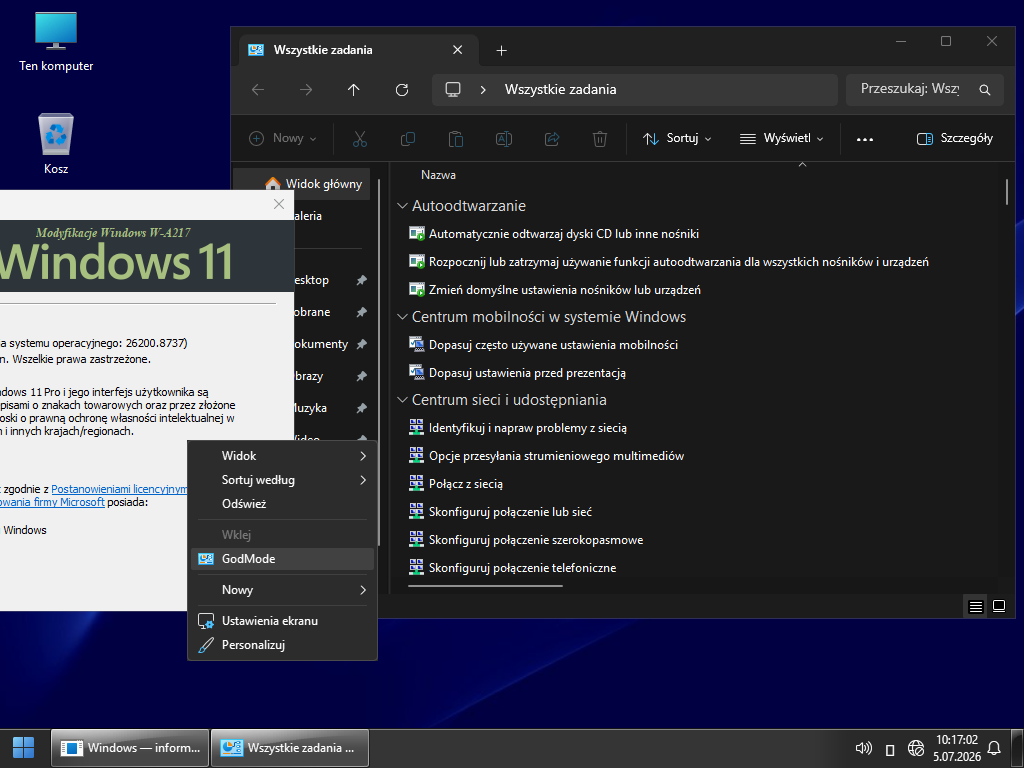Open the Wyświetl dropdown

click(781, 138)
